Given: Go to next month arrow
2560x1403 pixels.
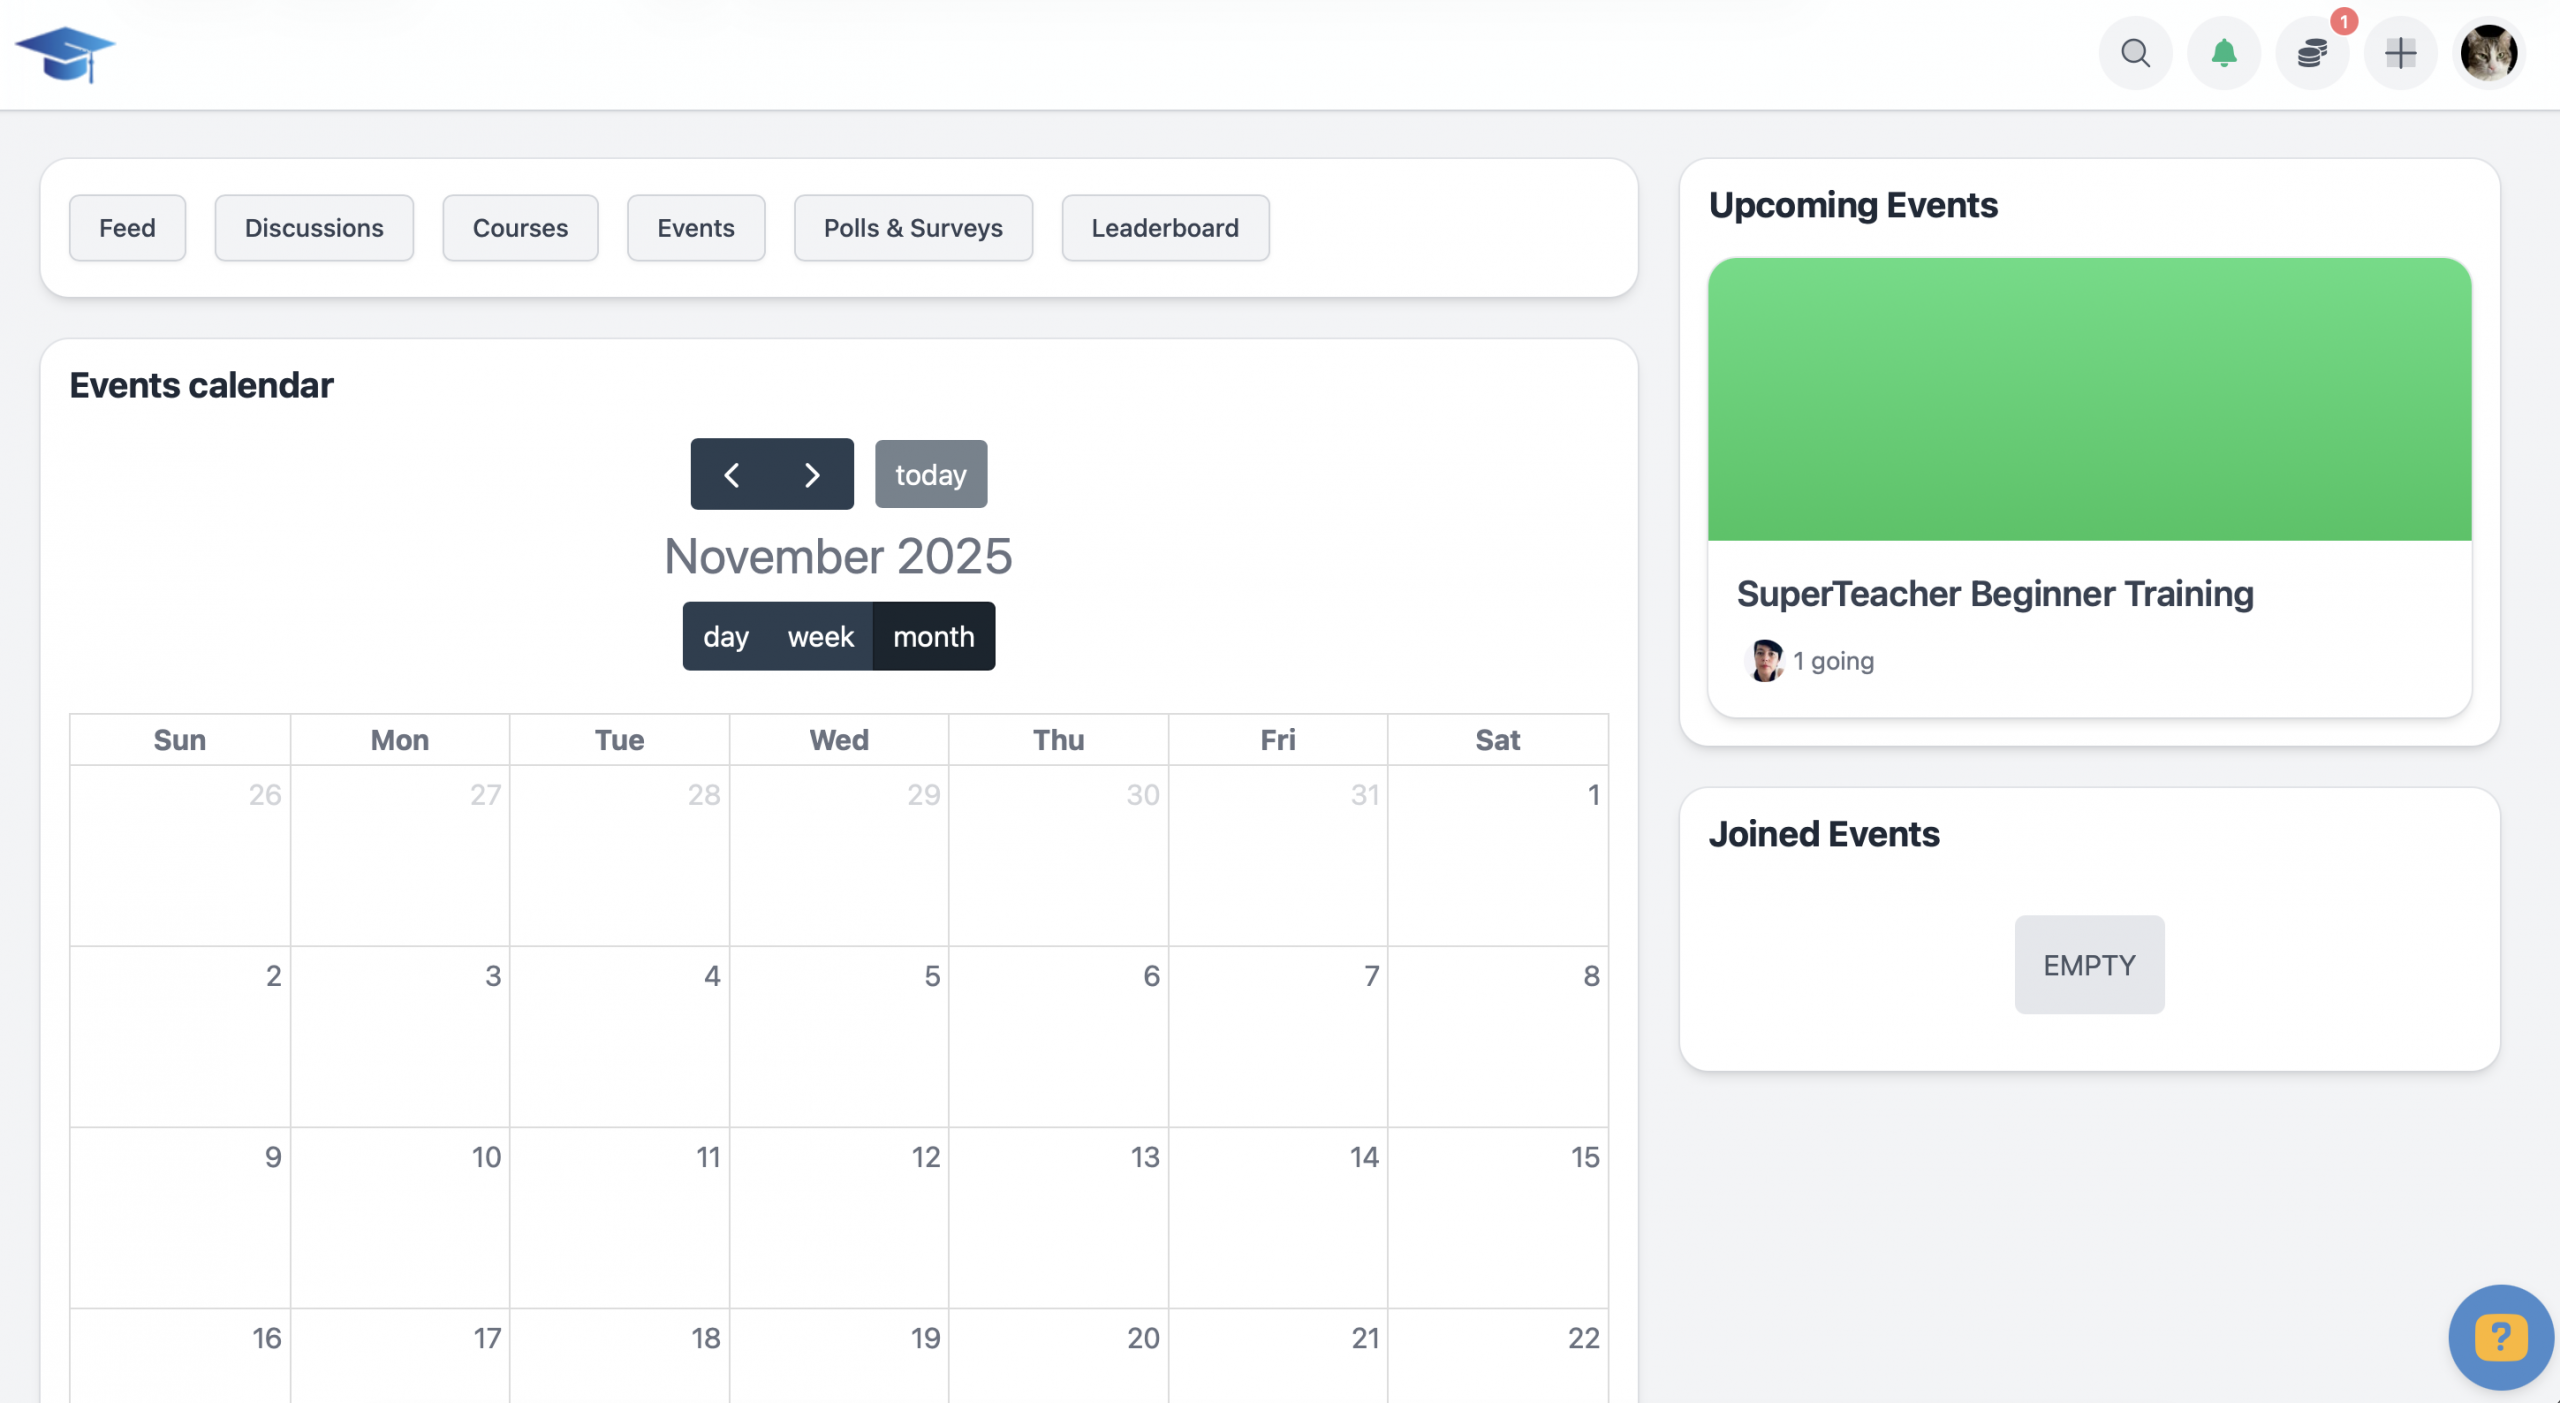Looking at the screenshot, I should pyautogui.click(x=812, y=475).
